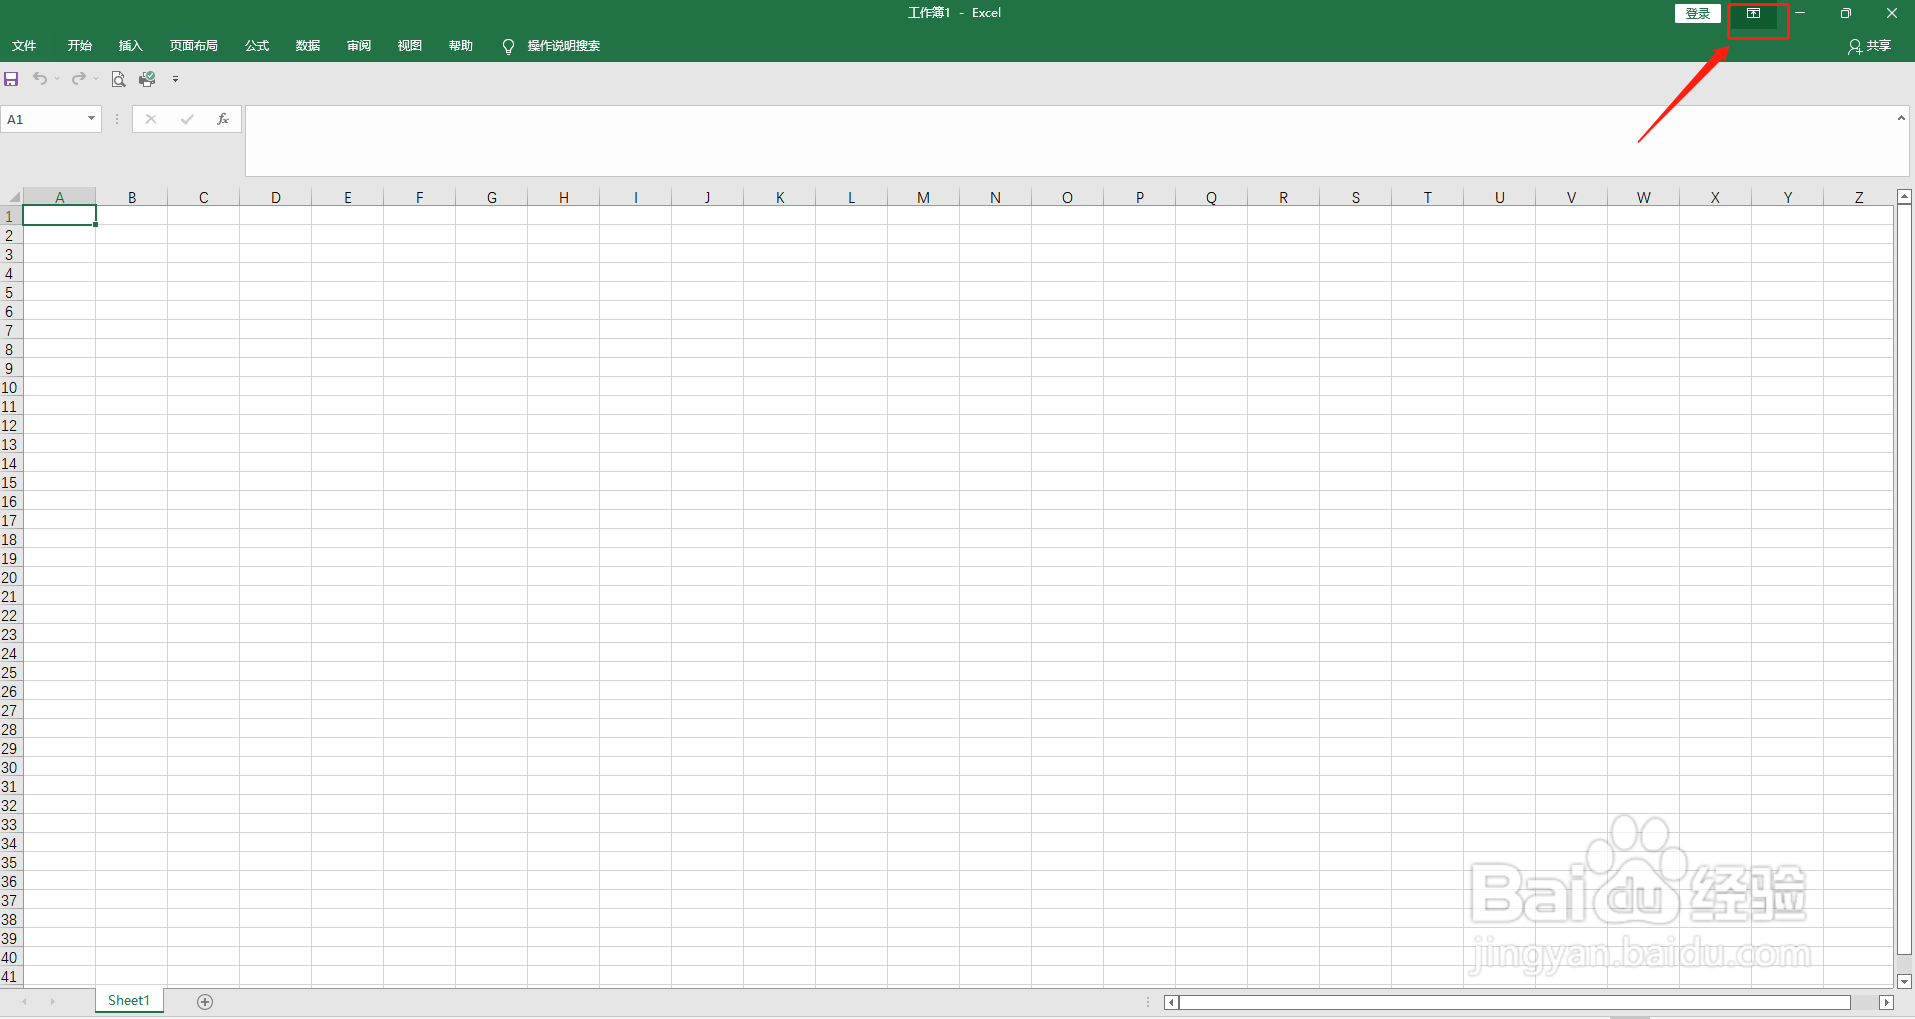Click the 登录 sign-in button
The width and height of the screenshot is (1915, 1019).
tap(1698, 13)
